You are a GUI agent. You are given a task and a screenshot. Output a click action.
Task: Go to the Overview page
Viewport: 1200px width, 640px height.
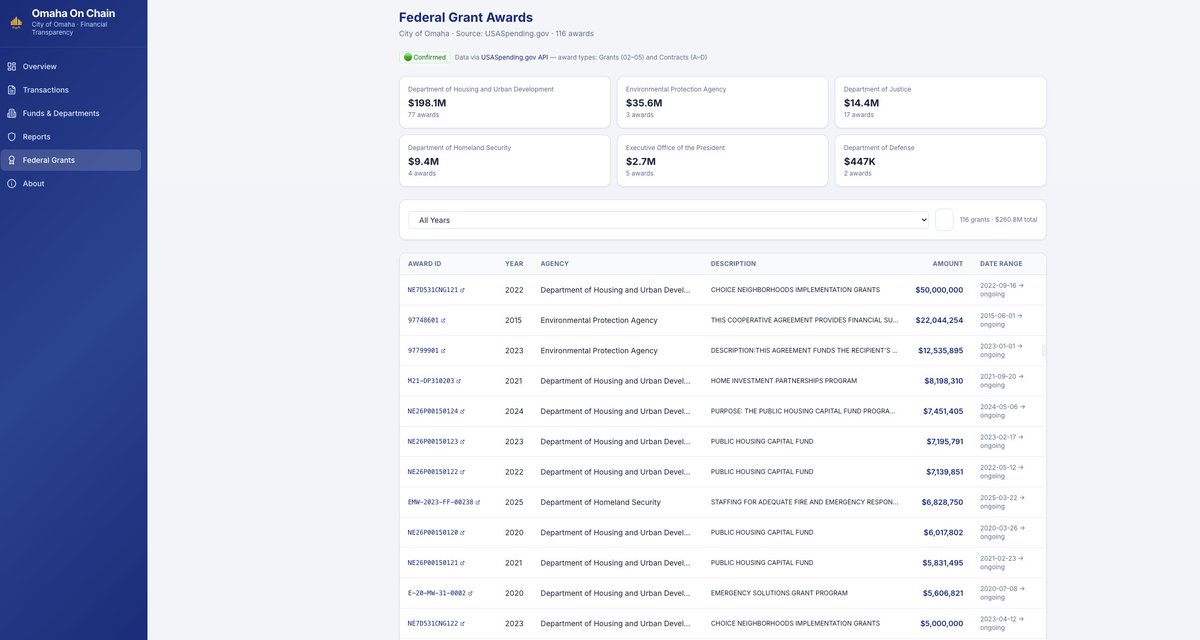click(70, 66)
